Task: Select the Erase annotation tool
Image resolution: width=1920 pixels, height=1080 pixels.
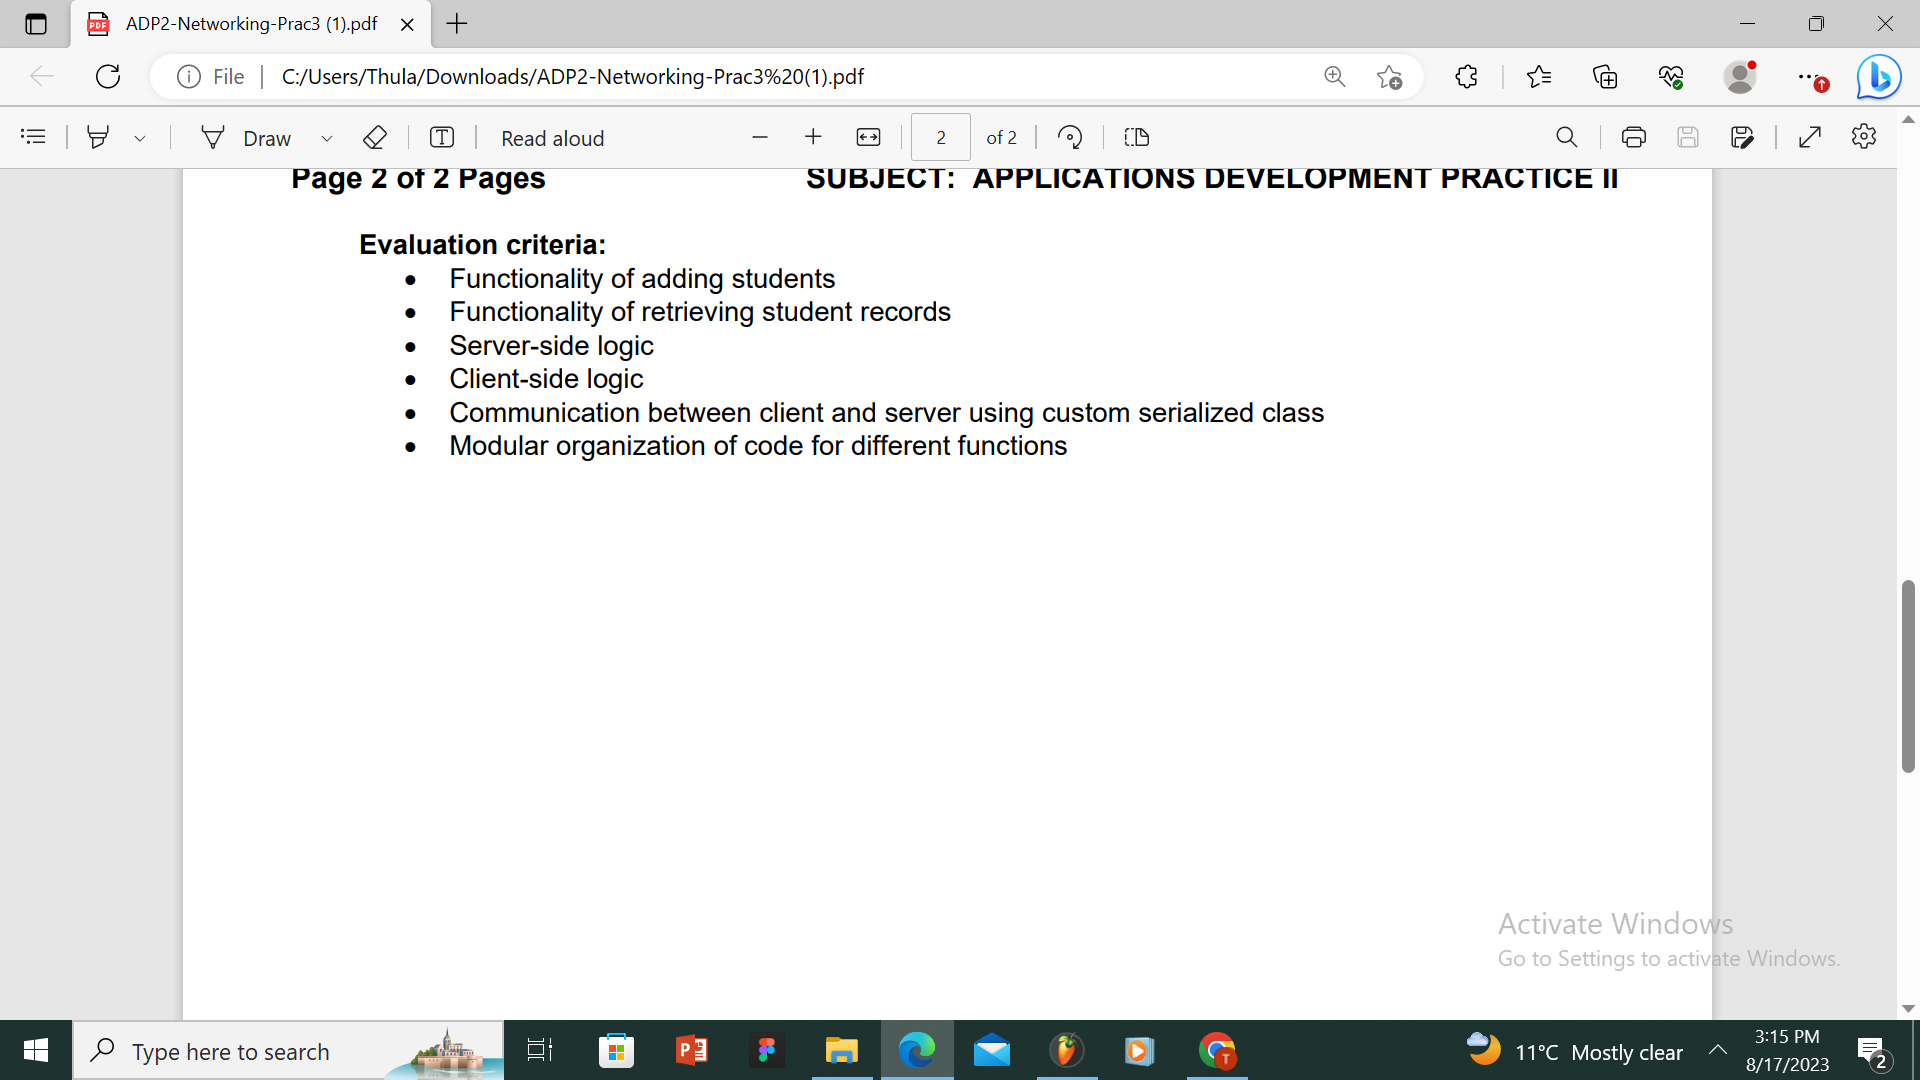Action: click(375, 137)
